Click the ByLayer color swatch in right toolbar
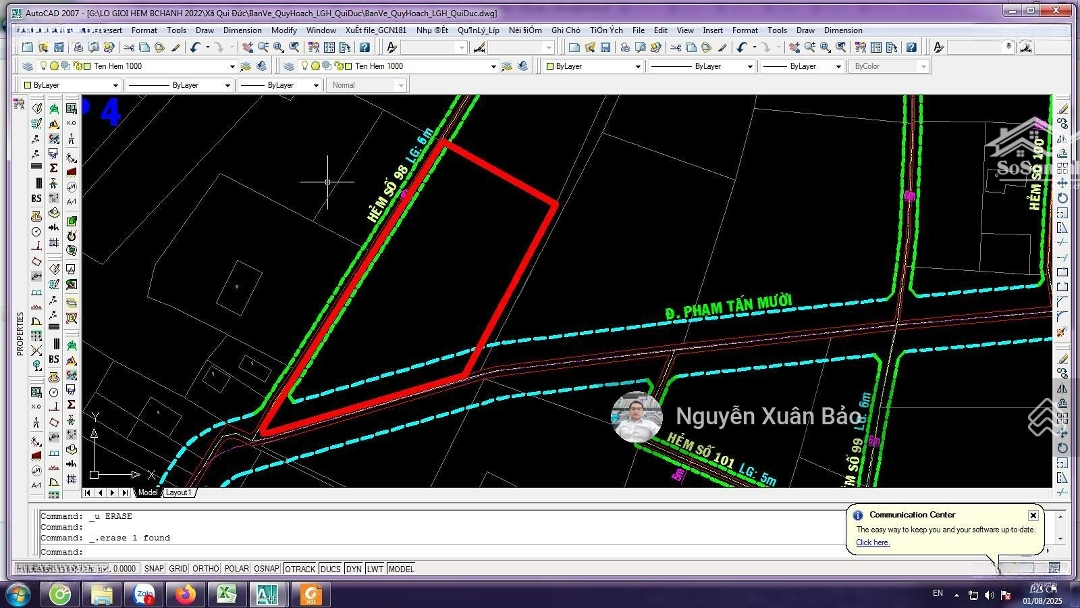Viewport: 1080px width, 608px height. 550,66
